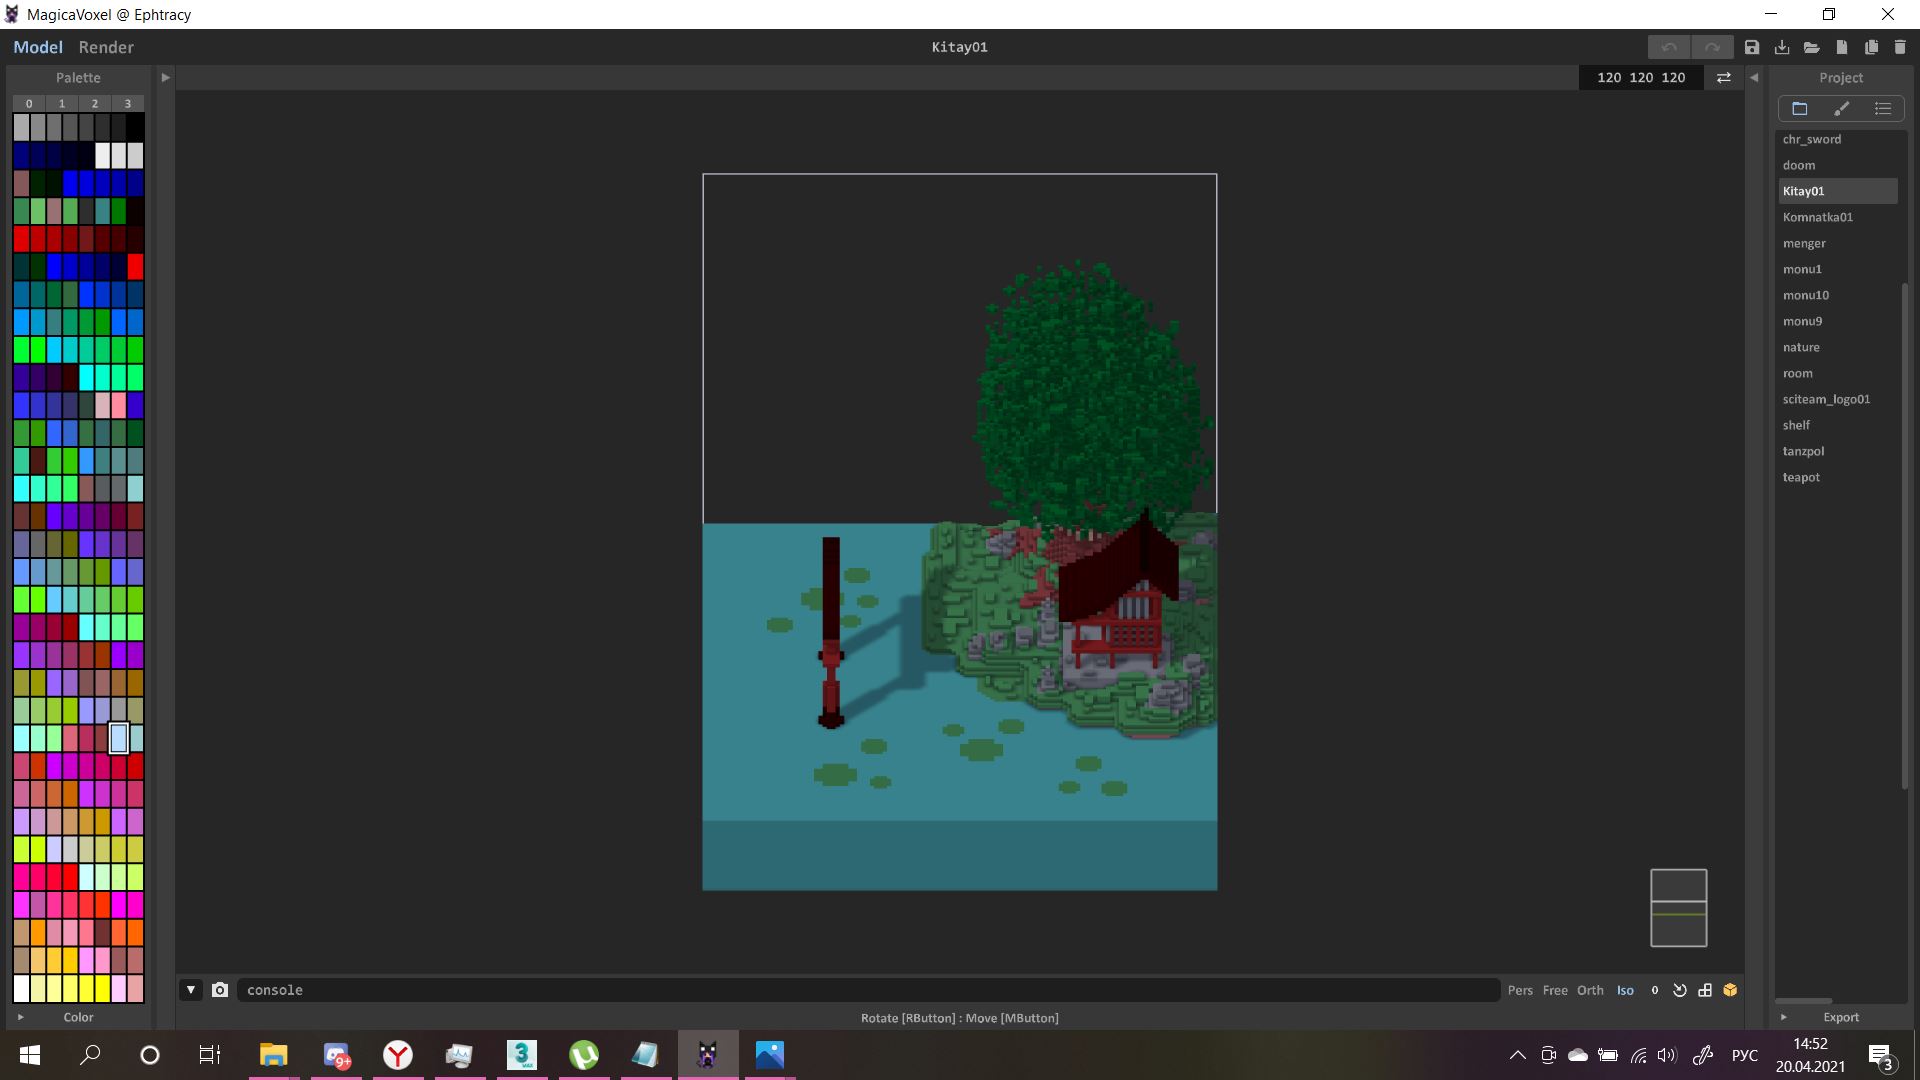Enable Orth camera mode
The height and width of the screenshot is (1080, 1920).
[x=1590, y=990]
